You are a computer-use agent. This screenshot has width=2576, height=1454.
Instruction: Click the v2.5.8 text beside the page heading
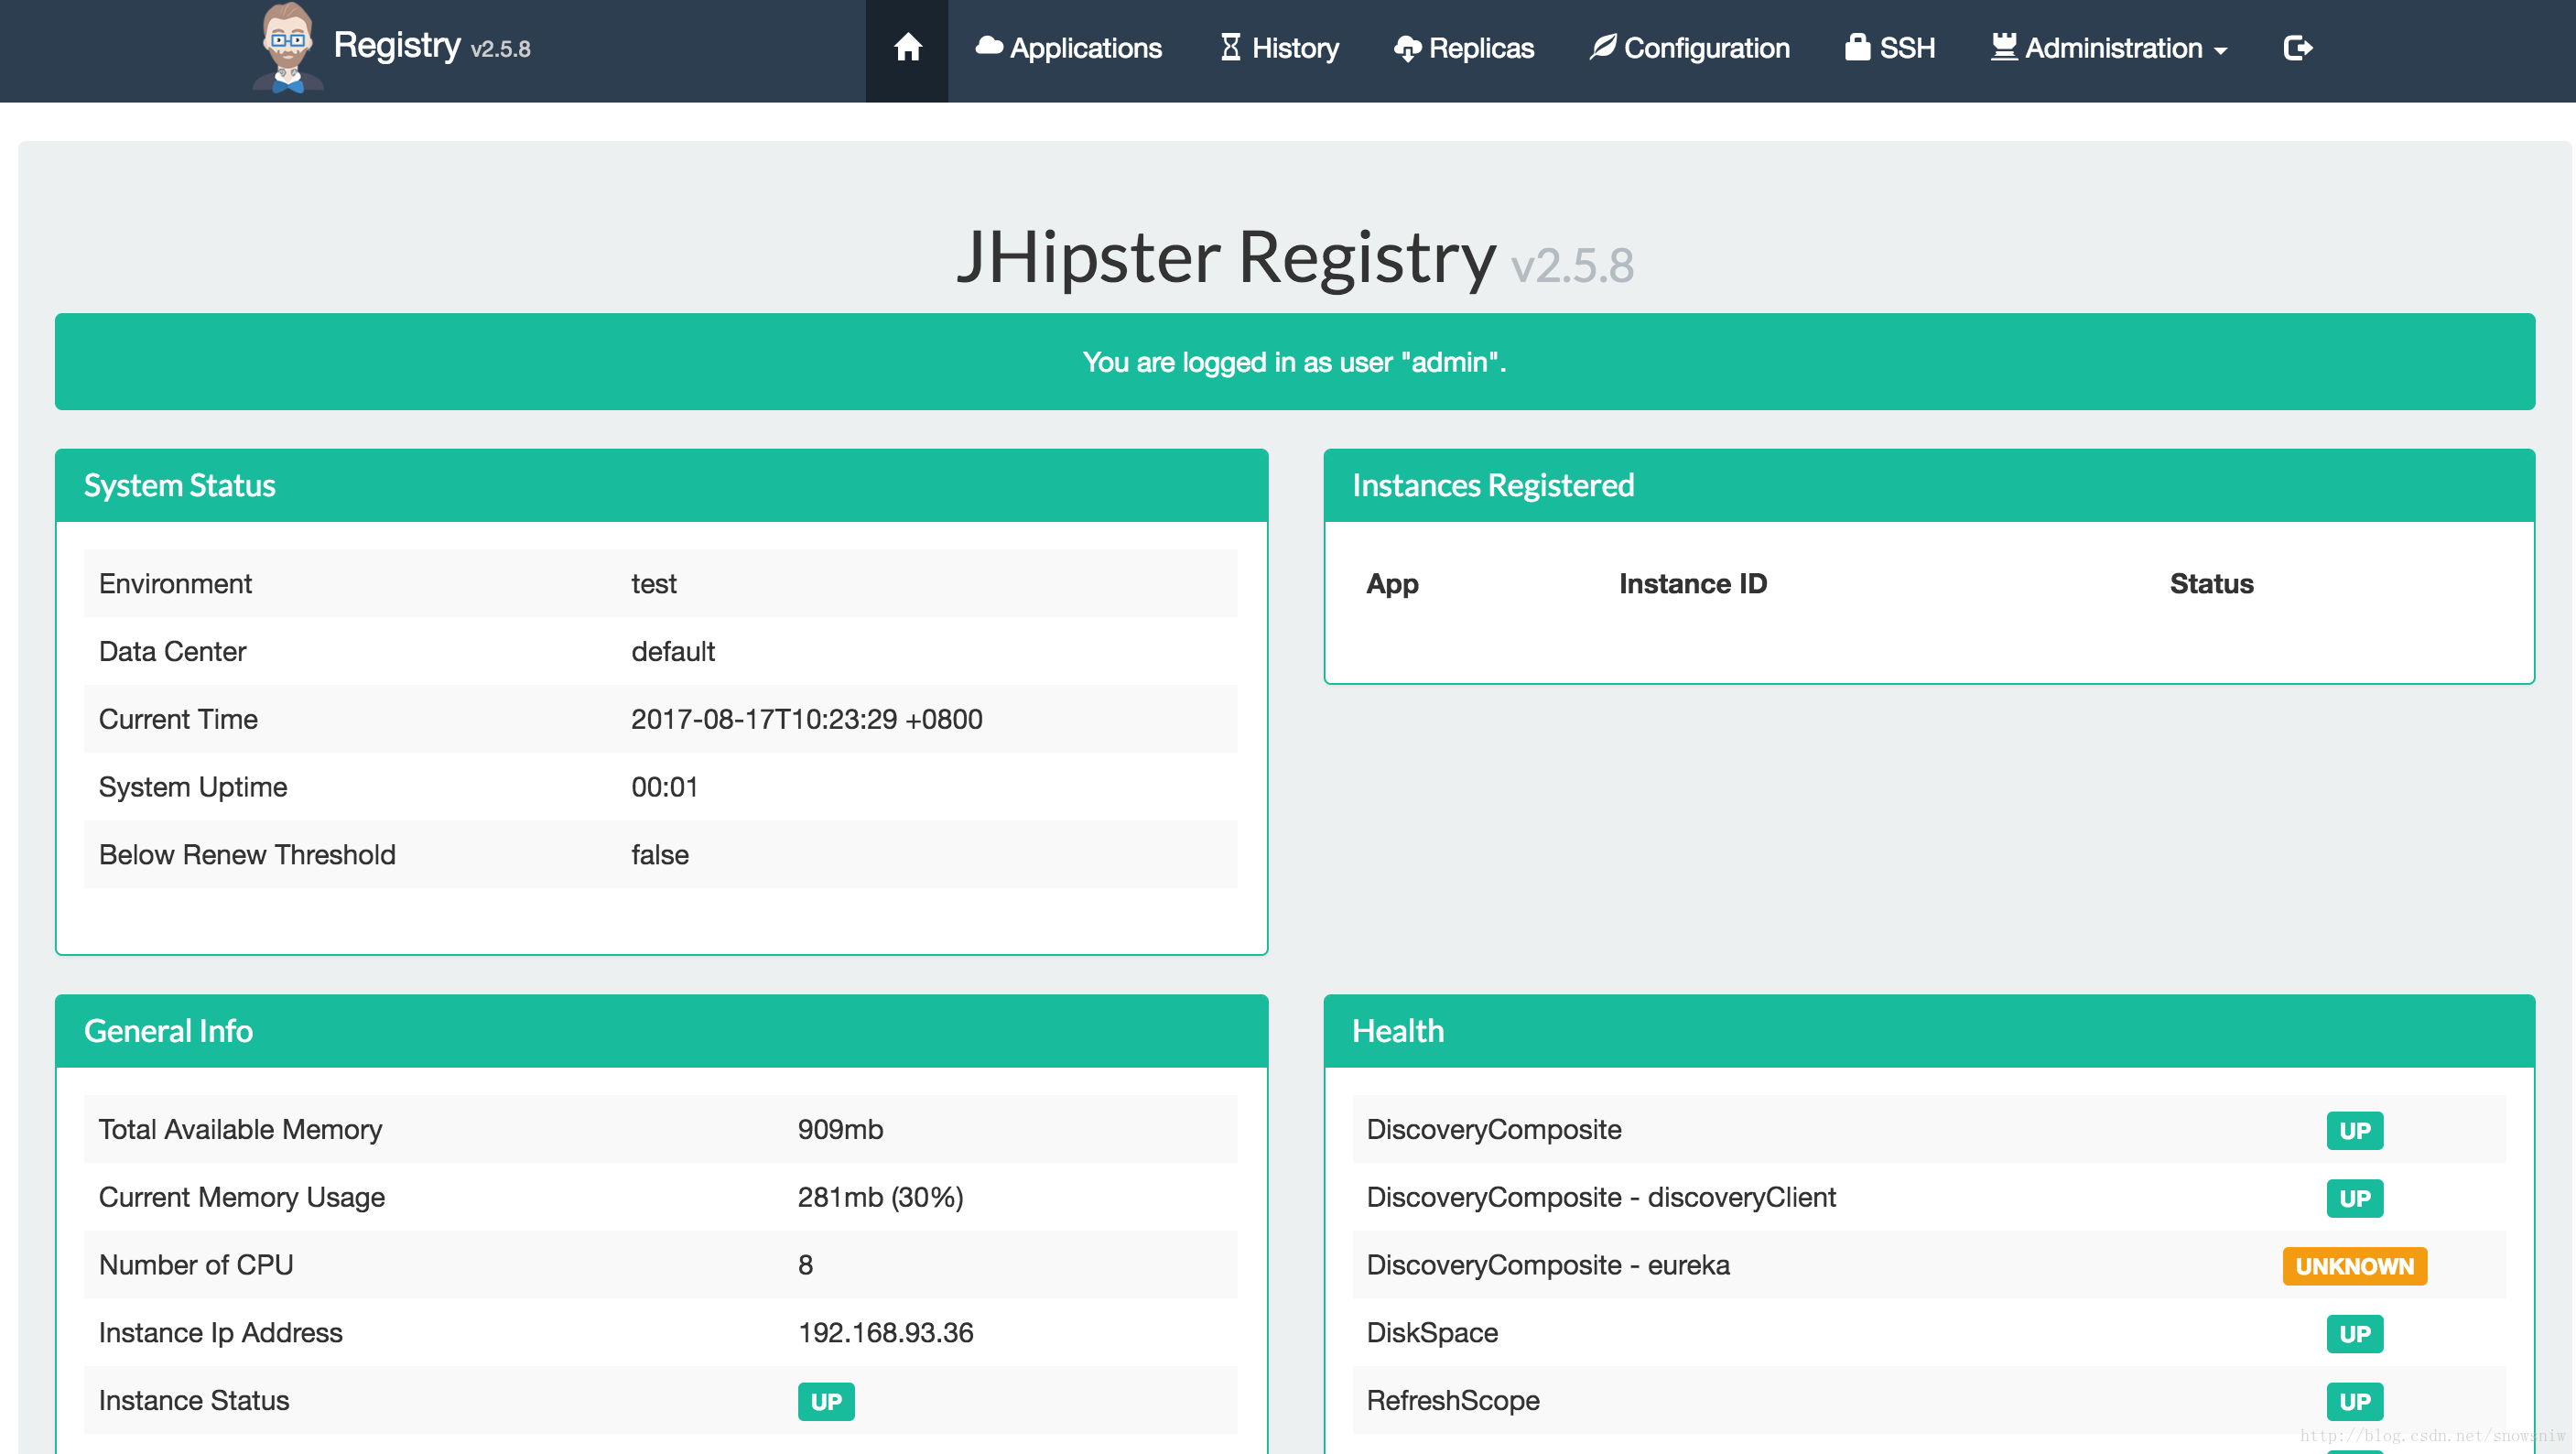click(1572, 266)
